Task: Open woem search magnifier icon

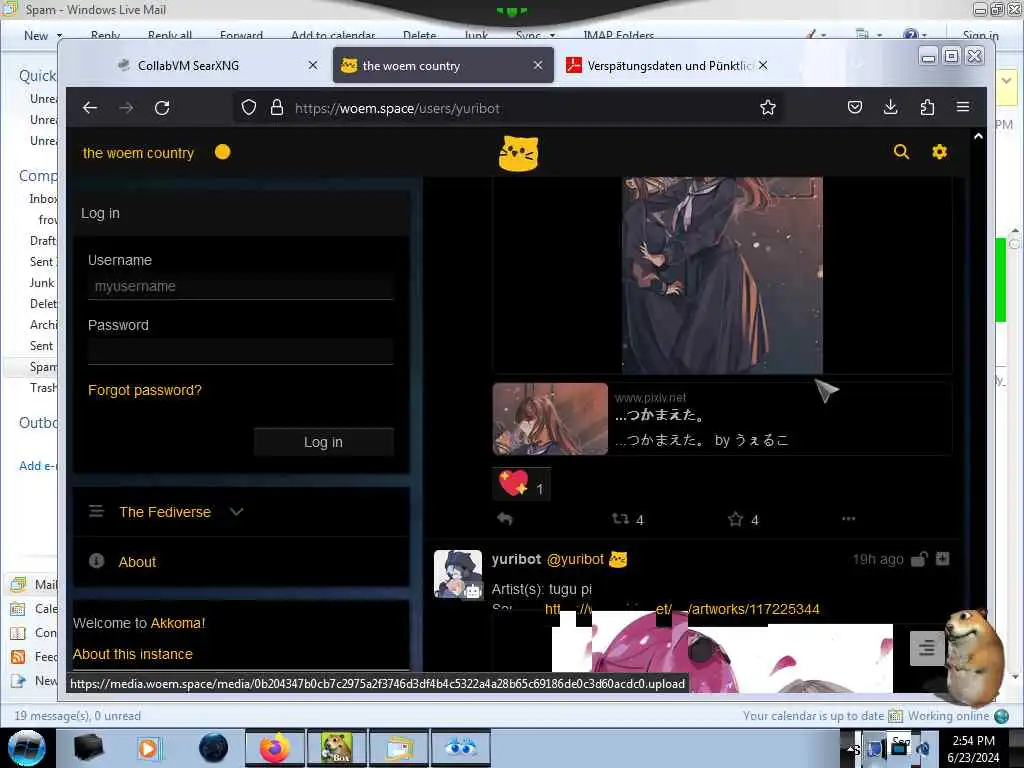Action: pyautogui.click(x=901, y=152)
